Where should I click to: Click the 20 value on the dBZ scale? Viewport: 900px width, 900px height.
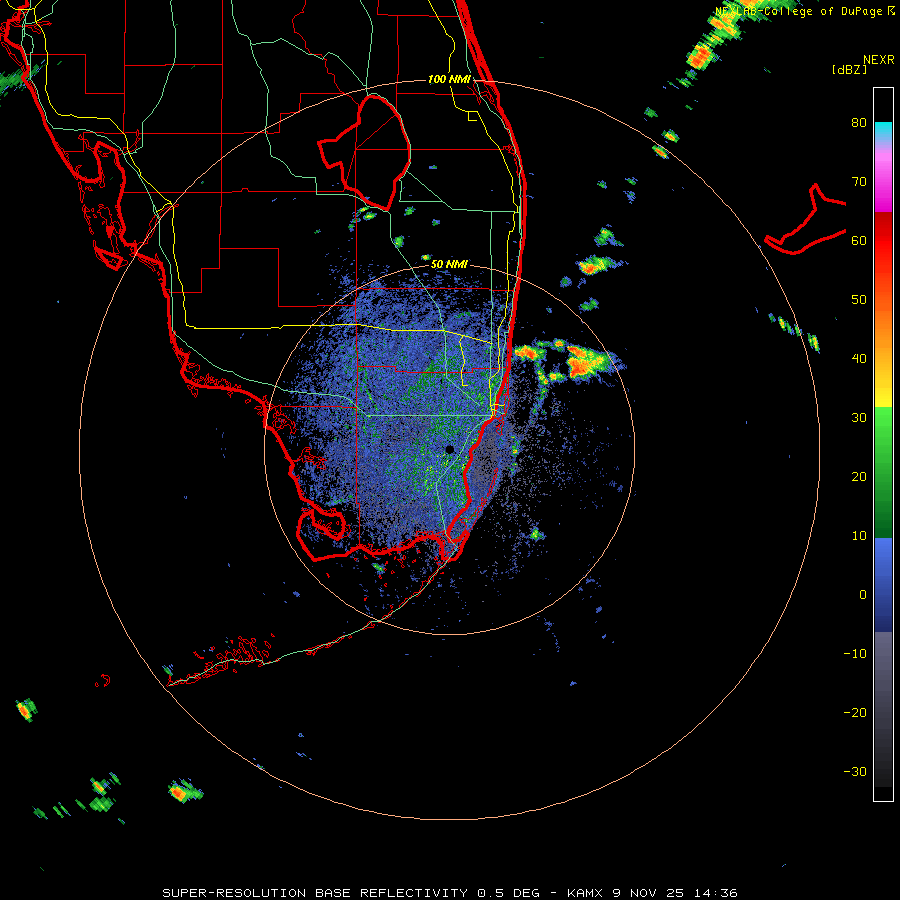pyautogui.click(x=859, y=477)
